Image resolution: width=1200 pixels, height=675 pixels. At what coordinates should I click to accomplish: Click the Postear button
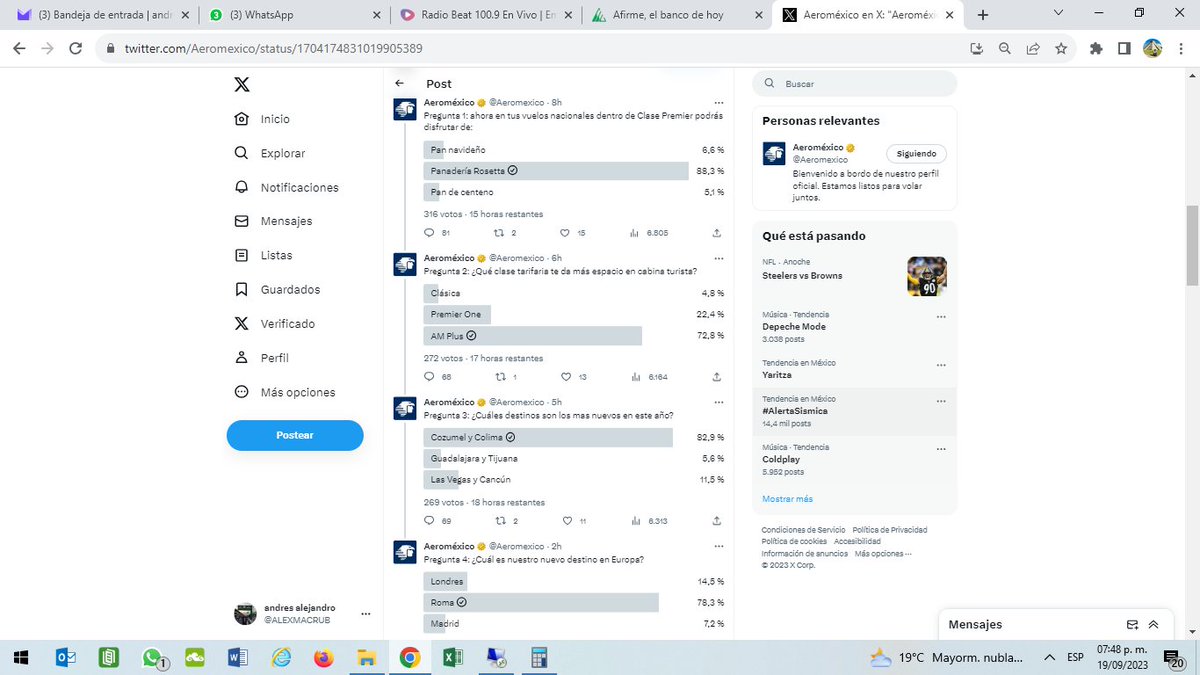tap(295, 435)
